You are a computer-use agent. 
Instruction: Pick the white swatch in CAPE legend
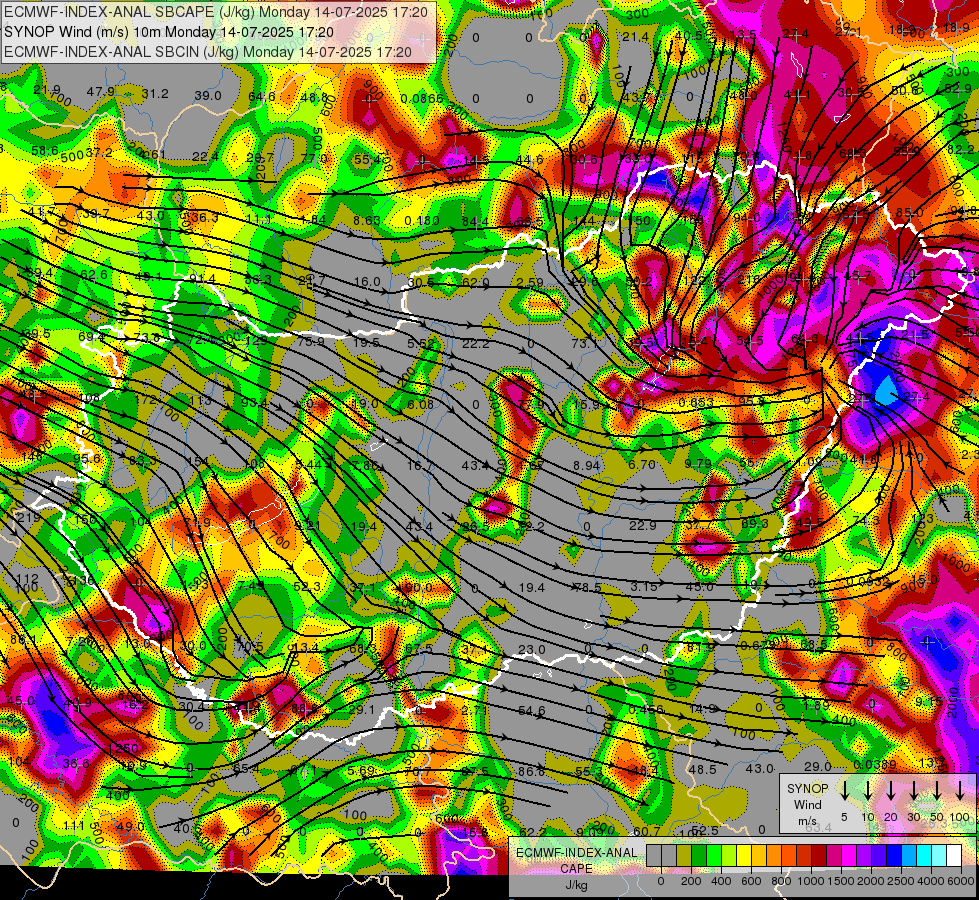[955, 856]
